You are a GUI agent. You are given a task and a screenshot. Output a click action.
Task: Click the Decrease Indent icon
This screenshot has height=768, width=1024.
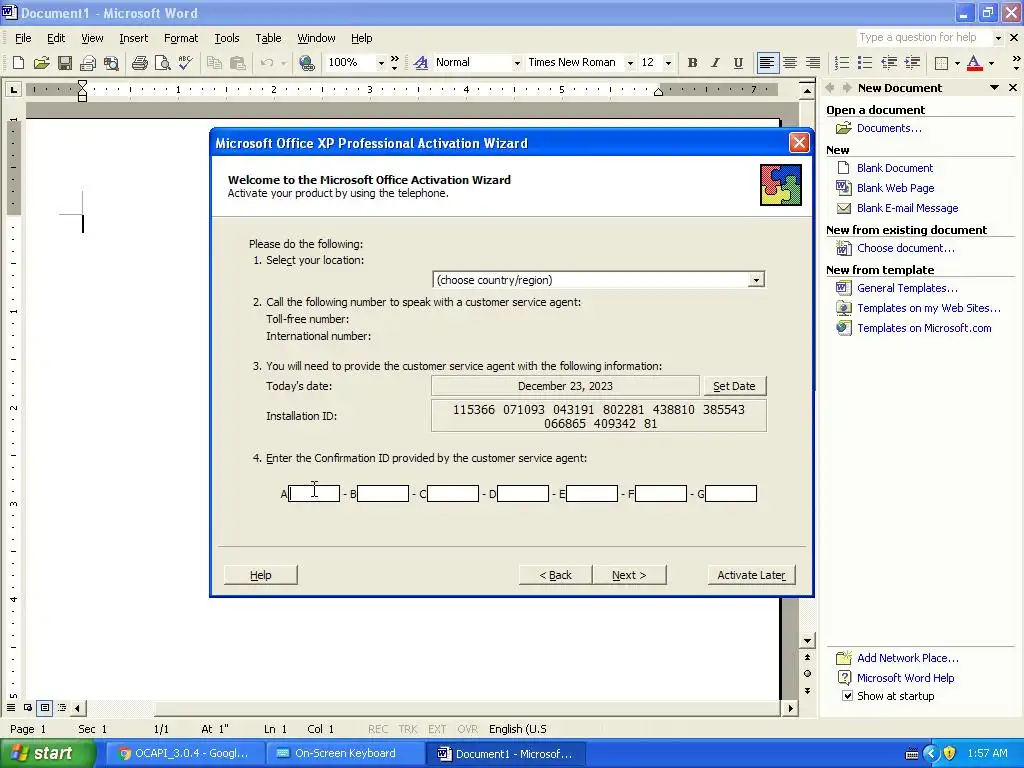[889, 63]
